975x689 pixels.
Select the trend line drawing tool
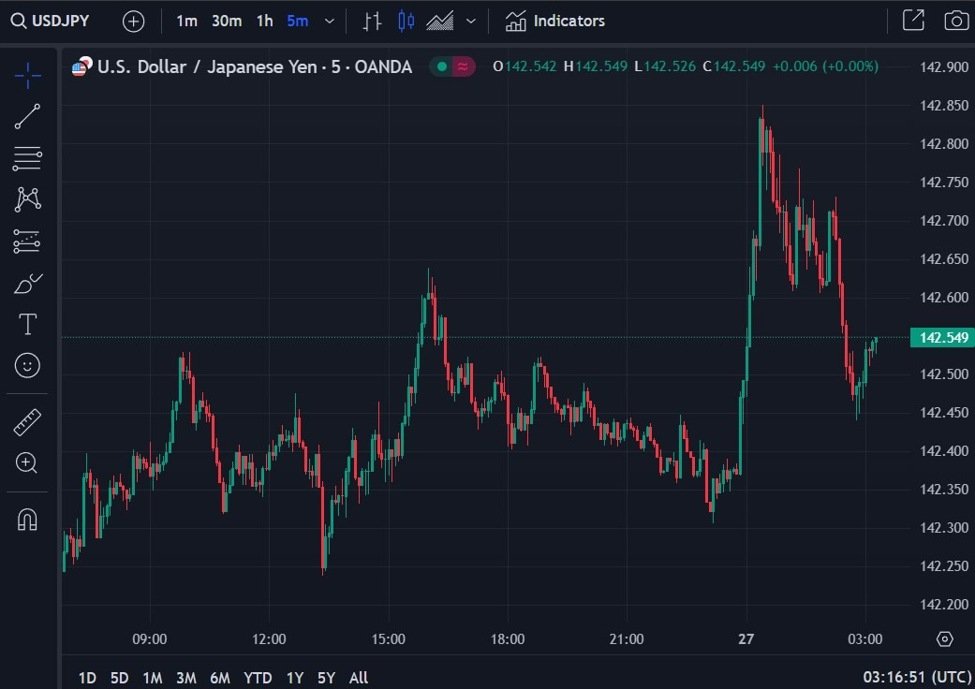(x=27, y=116)
